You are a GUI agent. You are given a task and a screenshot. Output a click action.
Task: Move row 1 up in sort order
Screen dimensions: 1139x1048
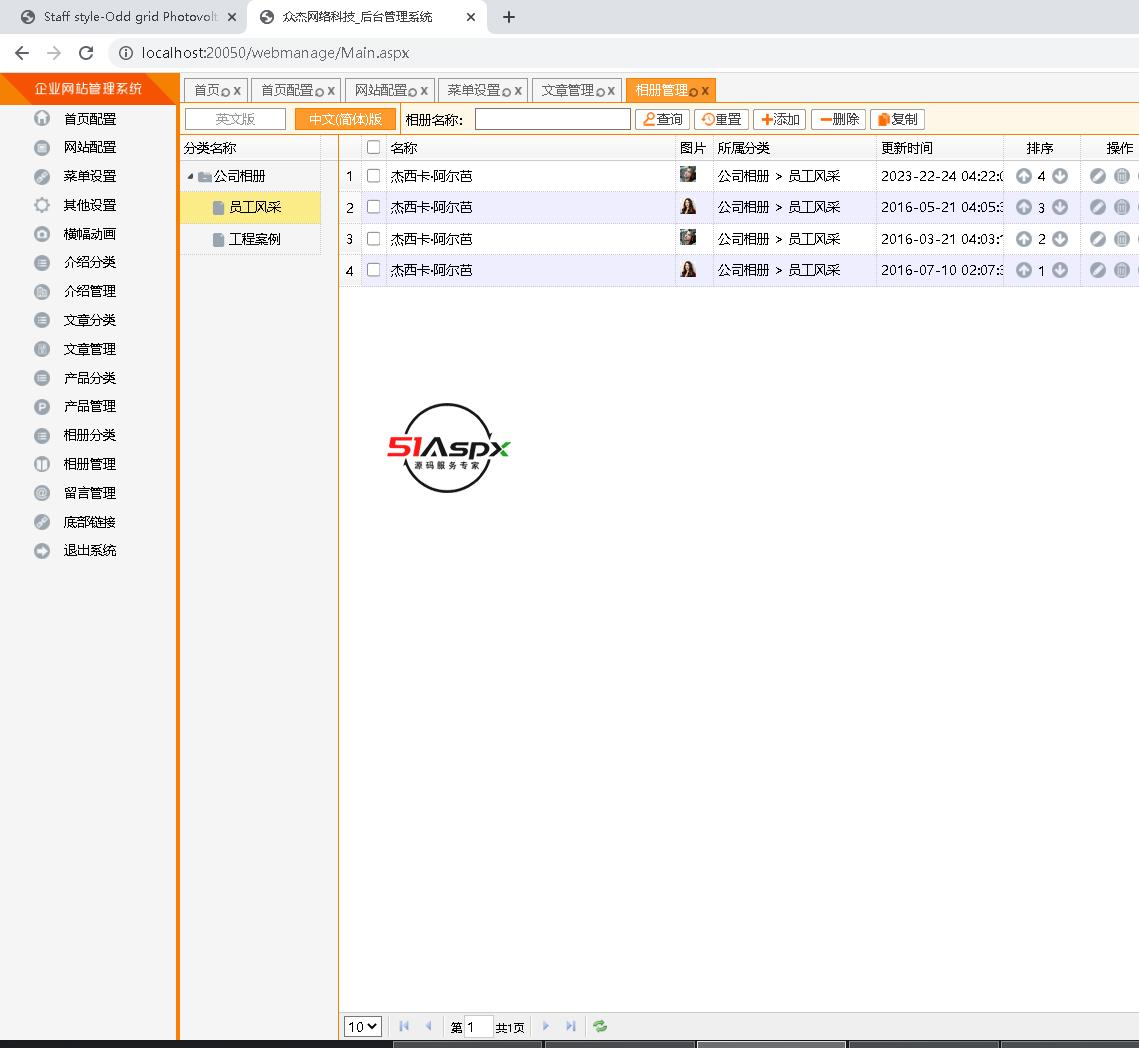[x=1023, y=176]
